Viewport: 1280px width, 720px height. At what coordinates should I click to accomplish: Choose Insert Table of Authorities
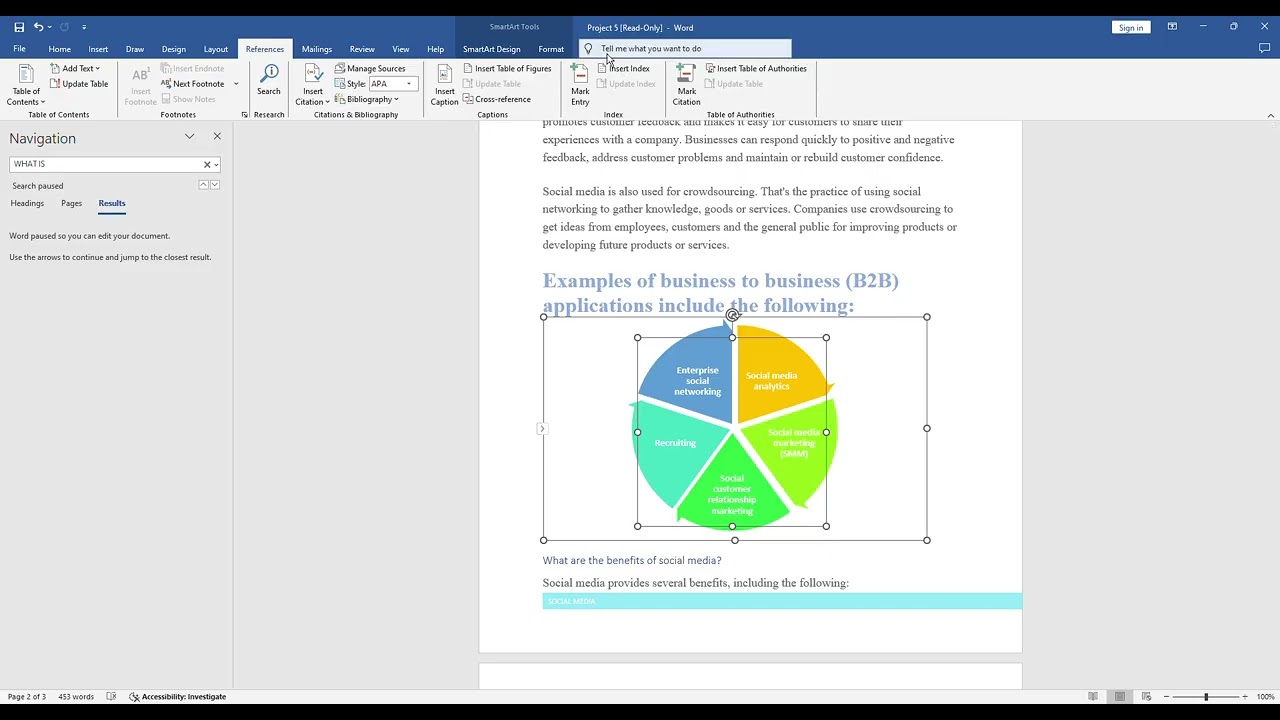pos(756,68)
